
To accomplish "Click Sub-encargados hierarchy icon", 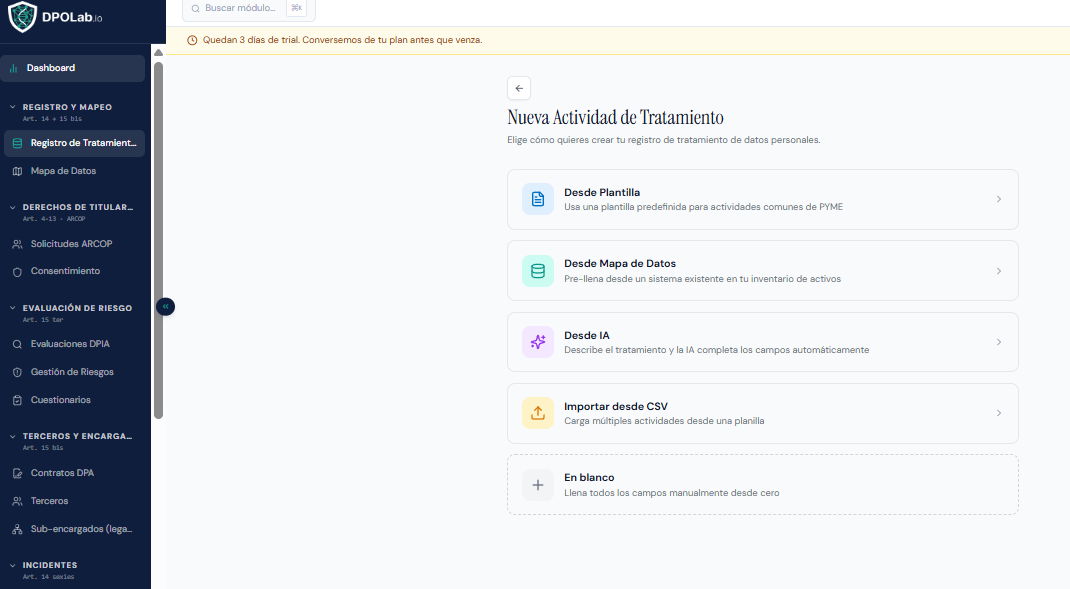I will tap(17, 529).
